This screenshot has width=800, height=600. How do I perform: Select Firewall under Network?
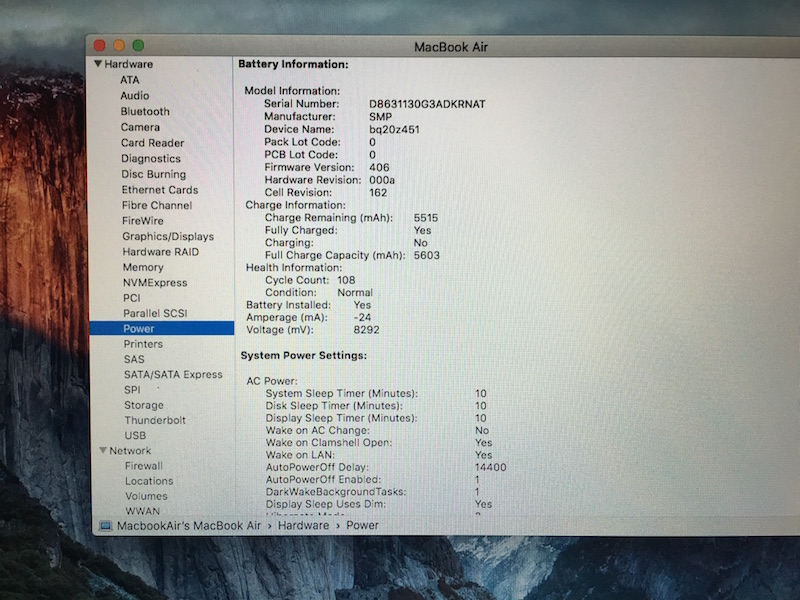tap(144, 465)
